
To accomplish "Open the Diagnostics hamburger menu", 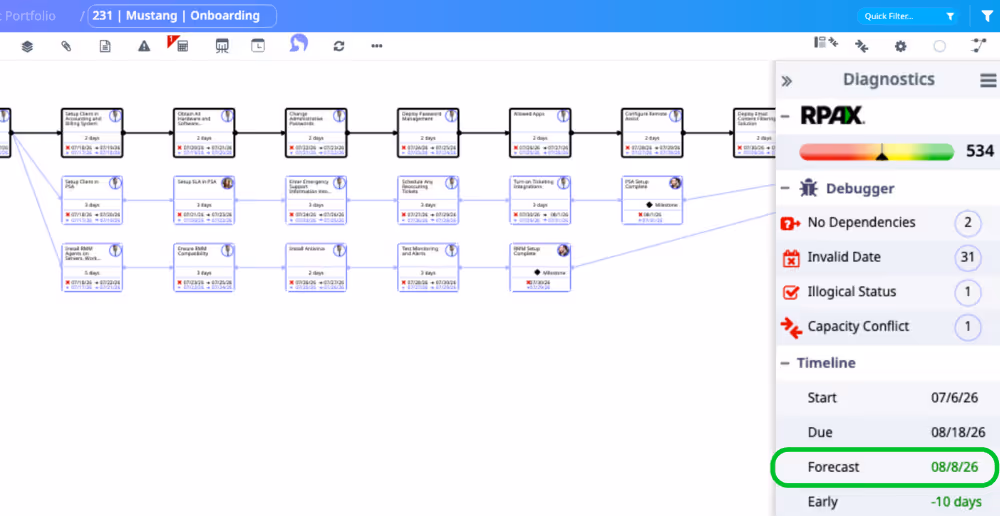I will click(988, 80).
